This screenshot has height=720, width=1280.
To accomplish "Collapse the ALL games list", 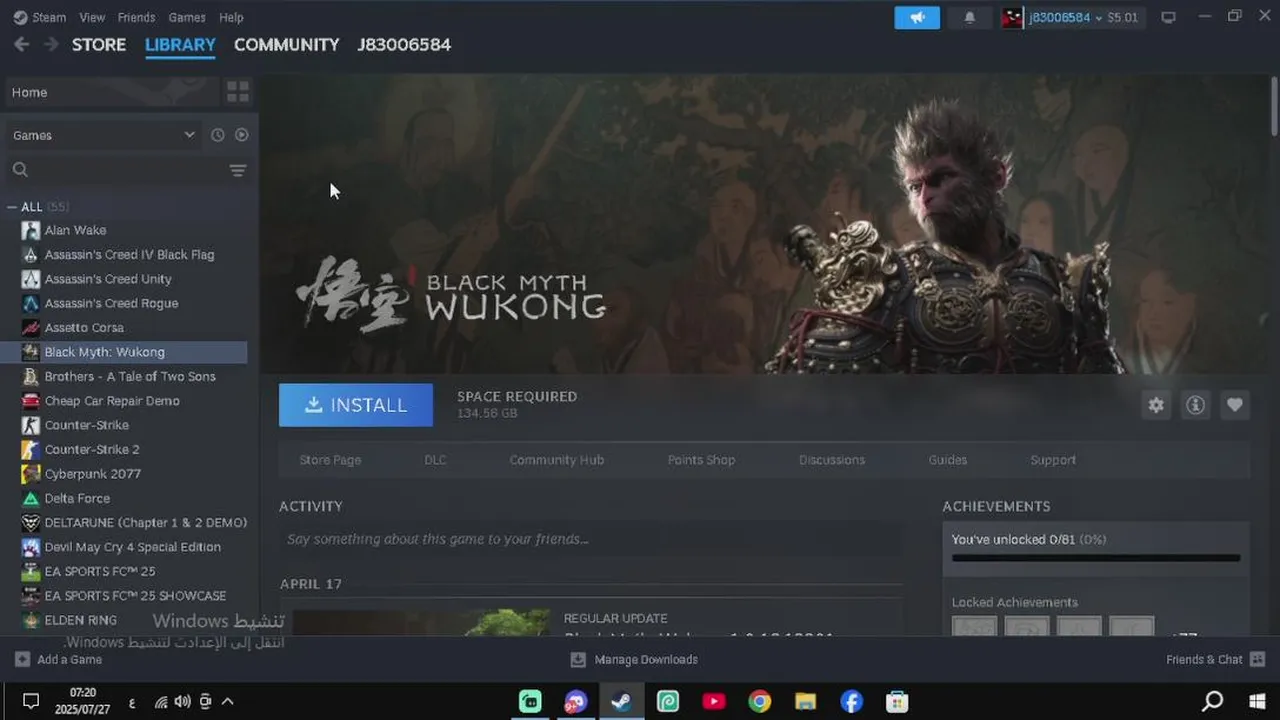I will pyautogui.click(x=12, y=207).
